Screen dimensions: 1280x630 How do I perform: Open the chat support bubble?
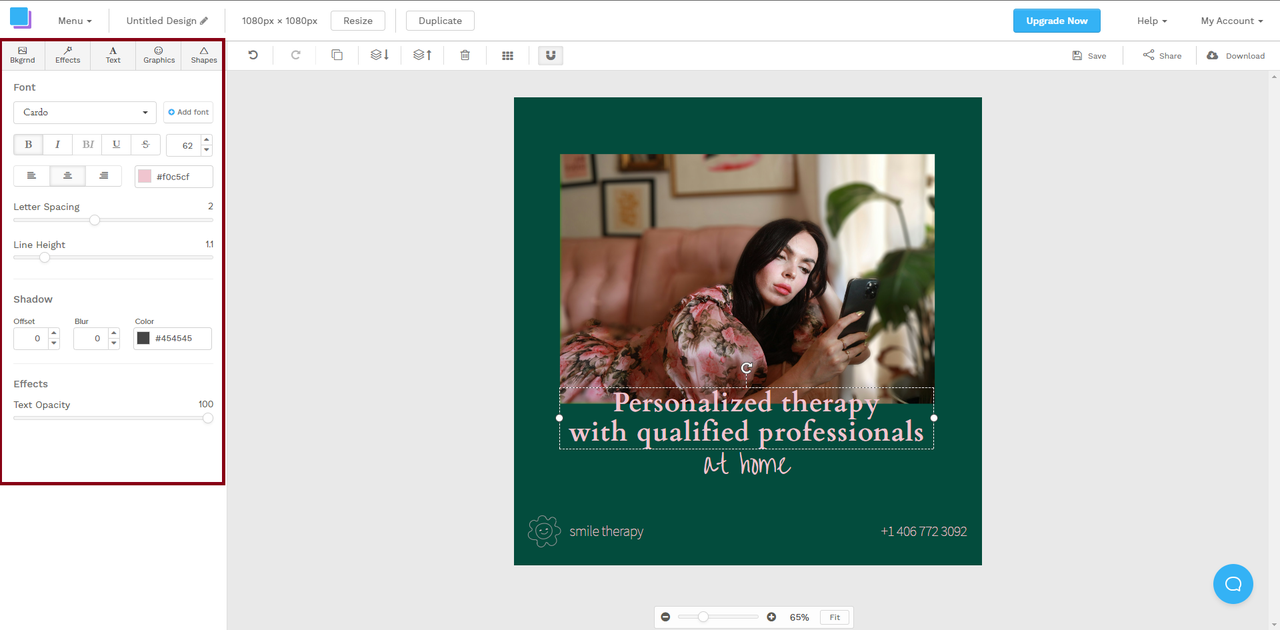[1233, 584]
